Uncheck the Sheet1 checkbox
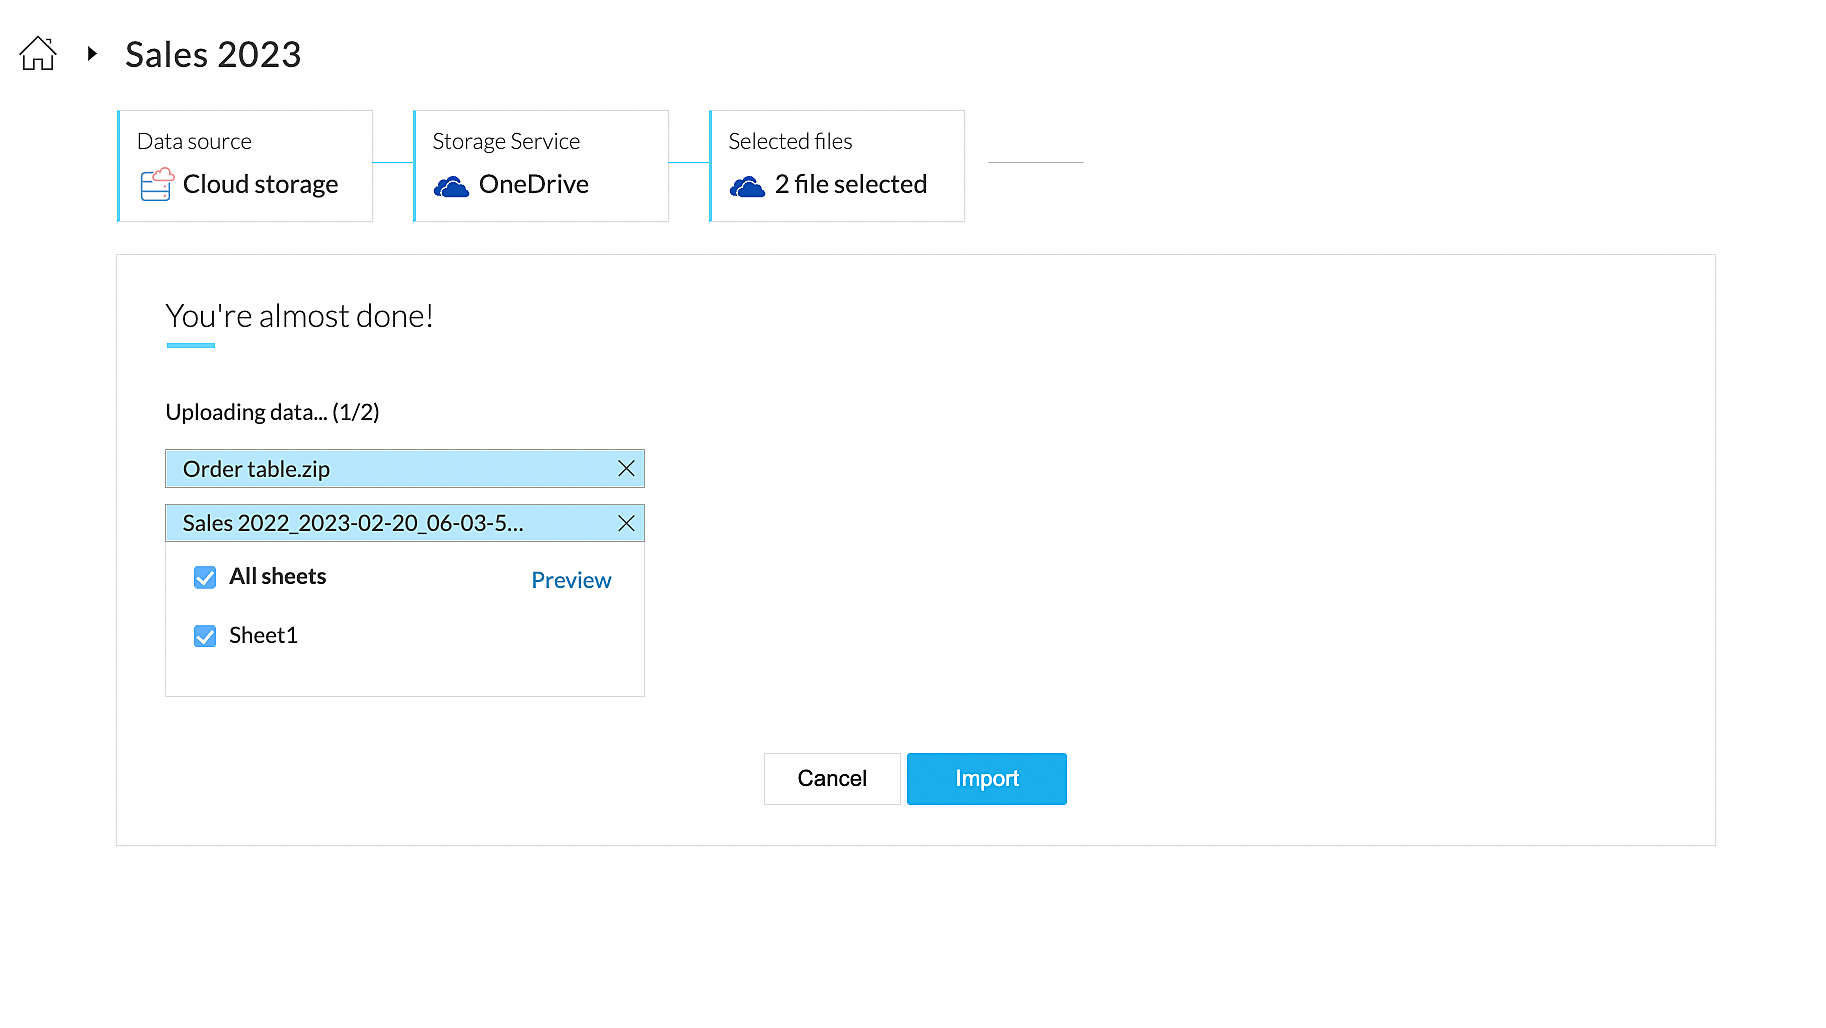This screenshot has width=1826, height=1028. click(x=205, y=636)
